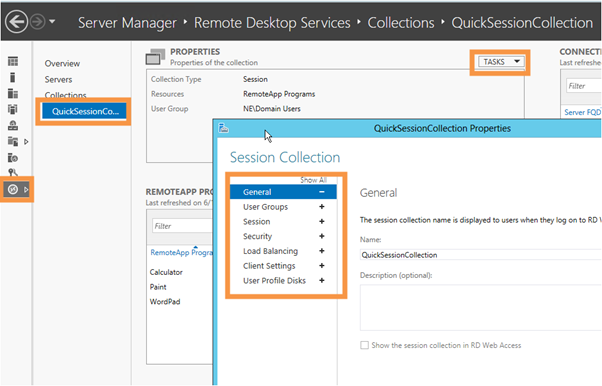This screenshot has width=602, height=386.
Task: Sort by RemoteApp Program column header
Action: [181, 252]
